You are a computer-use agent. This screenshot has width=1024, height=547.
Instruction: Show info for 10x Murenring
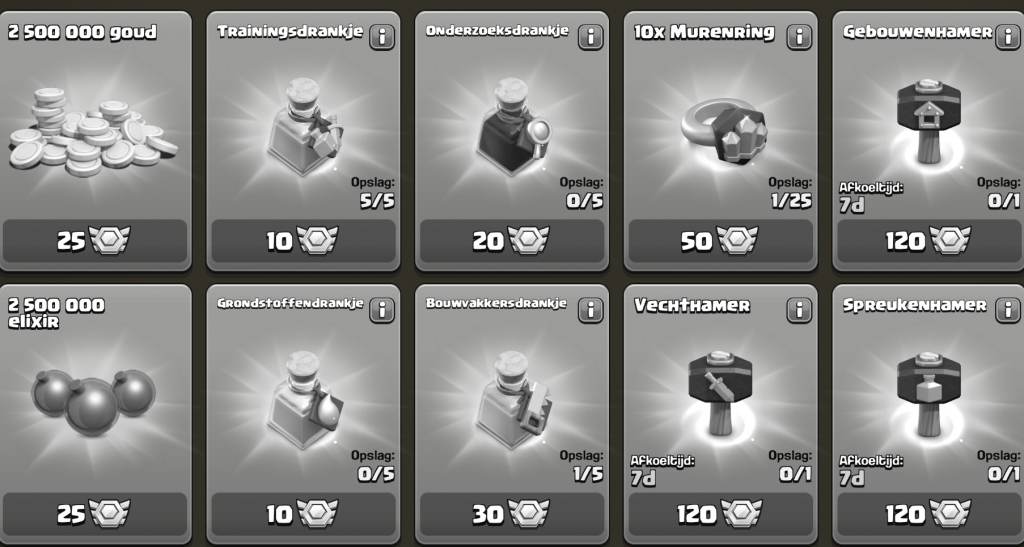point(799,37)
